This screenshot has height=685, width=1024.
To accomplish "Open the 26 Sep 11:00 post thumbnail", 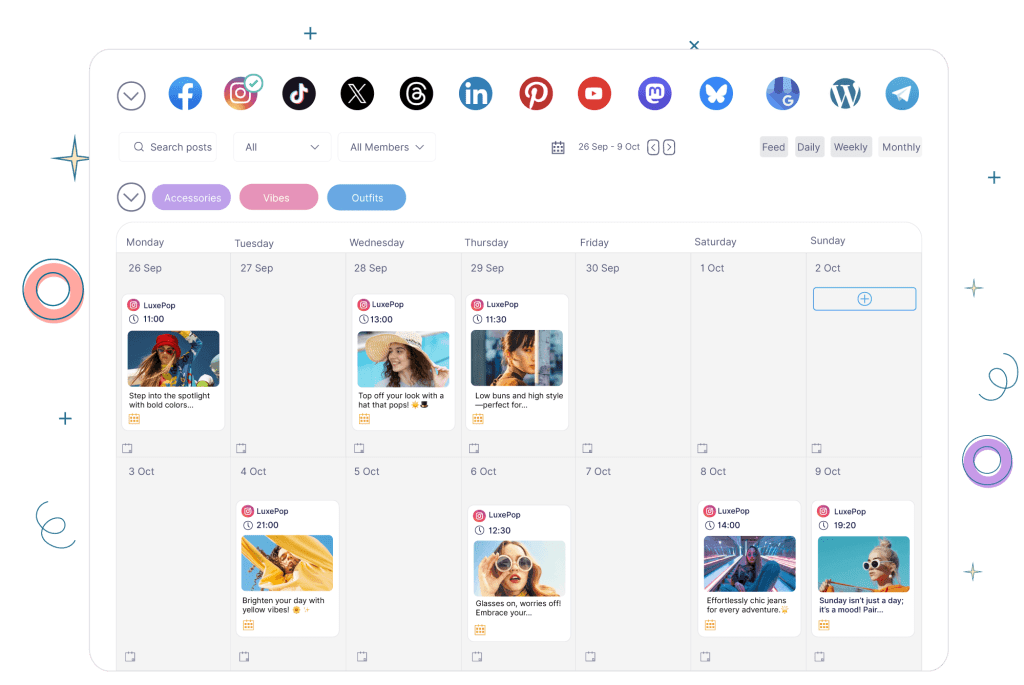I will click(174, 358).
